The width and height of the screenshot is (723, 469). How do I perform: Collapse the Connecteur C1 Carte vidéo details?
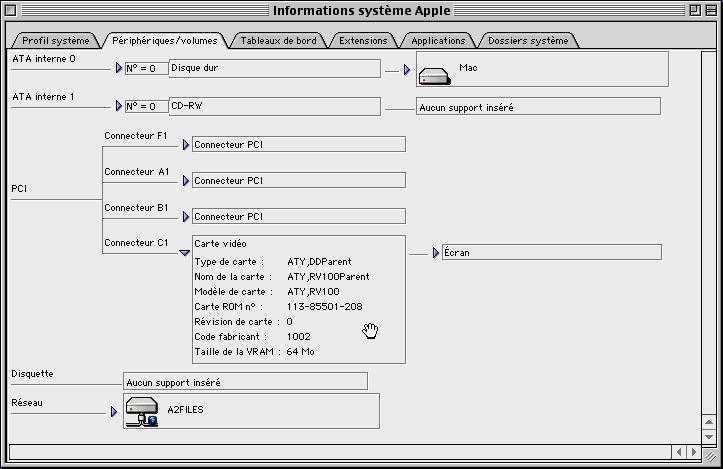coord(184,253)
